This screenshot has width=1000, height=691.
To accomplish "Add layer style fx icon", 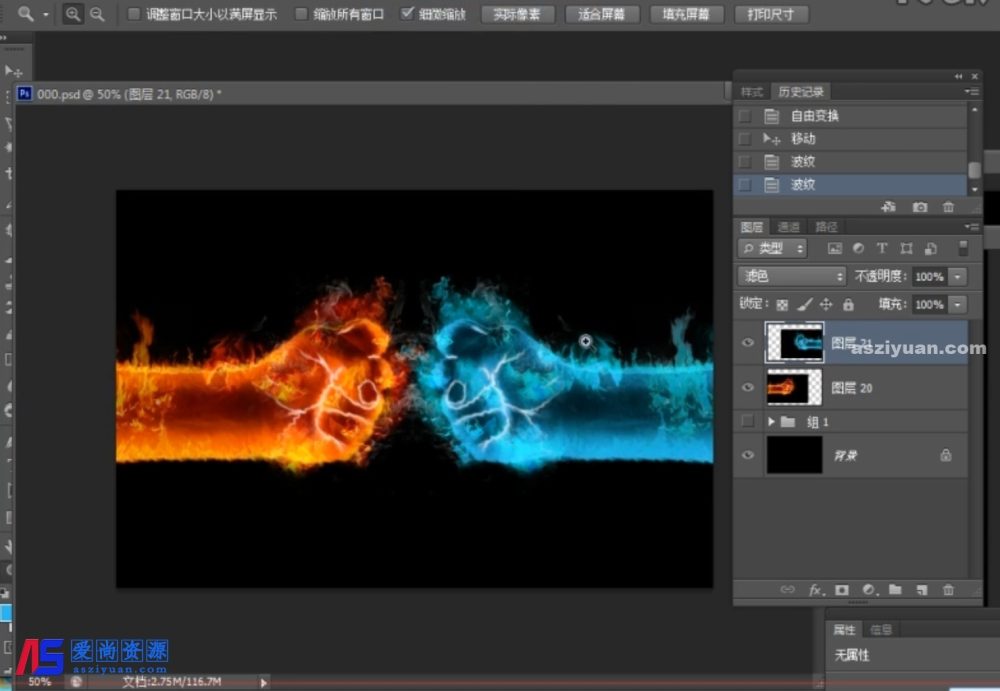I will tap(816, 590).
